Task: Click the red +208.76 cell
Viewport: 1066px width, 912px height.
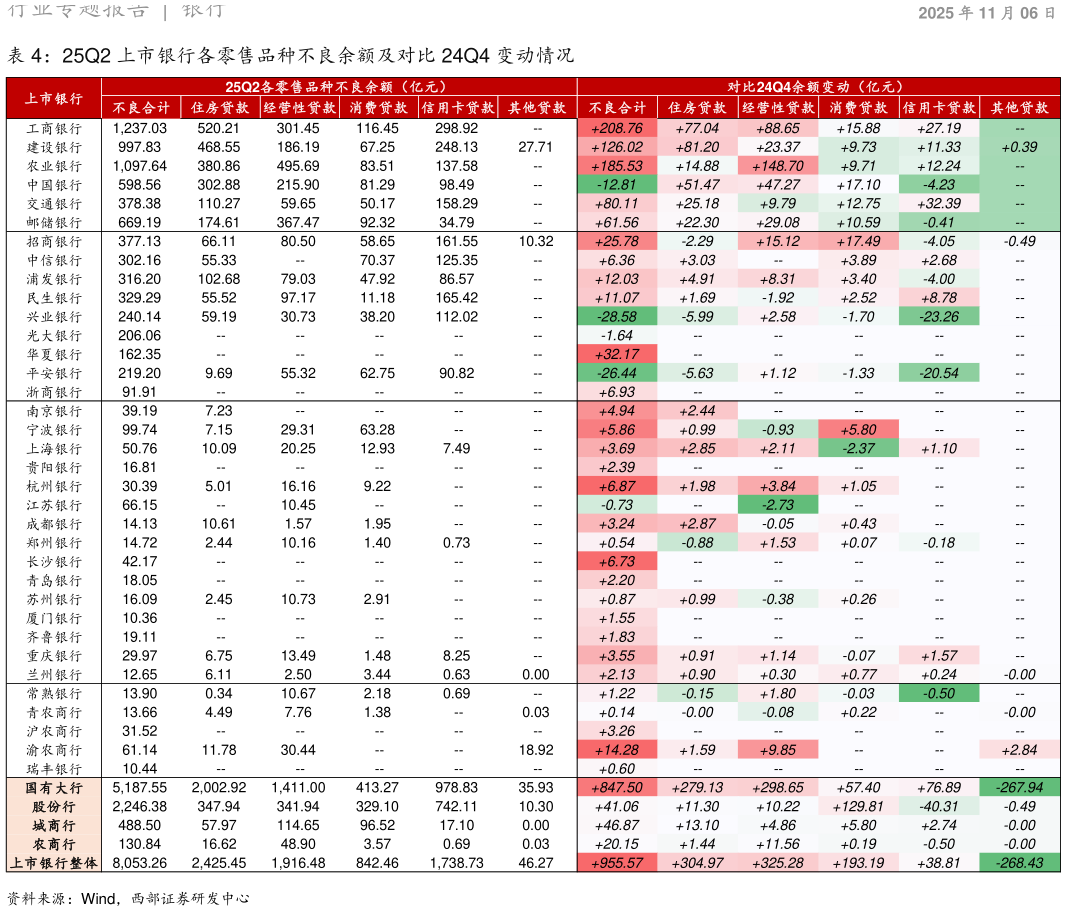Action: coord(617,129)
